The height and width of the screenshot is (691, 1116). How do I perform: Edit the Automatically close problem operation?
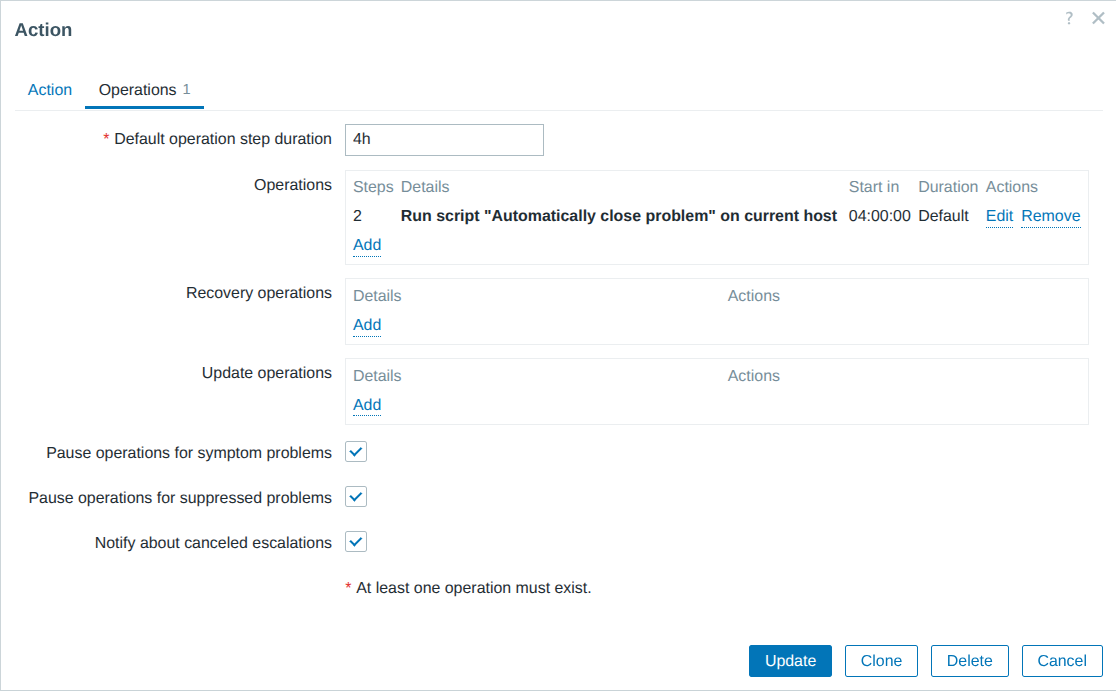click(x=999, y=216)
